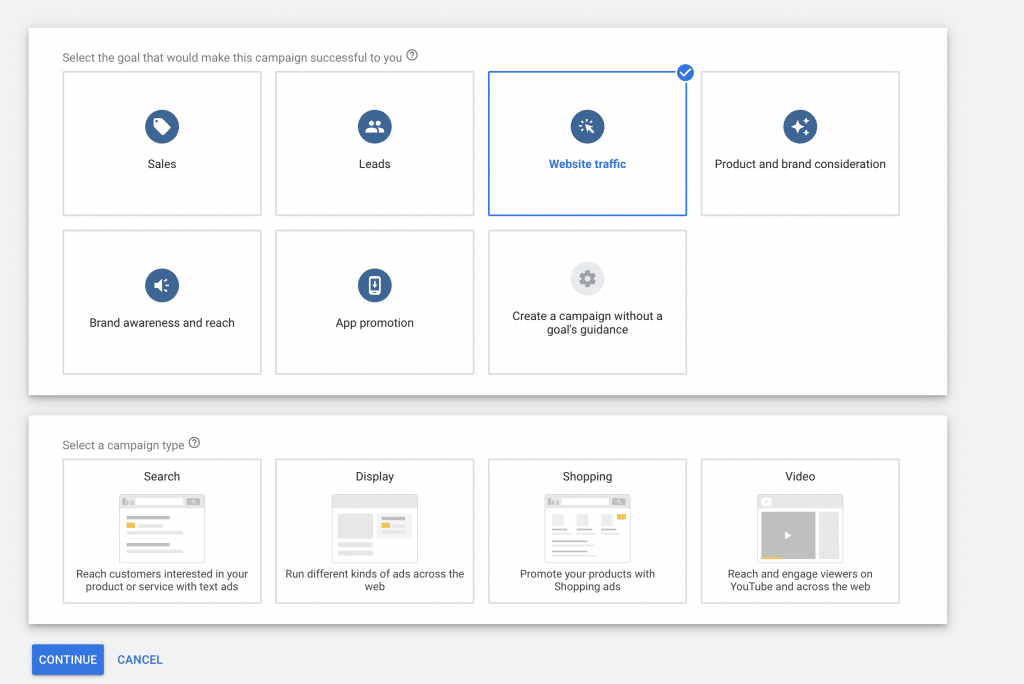Click the CONTINUE button

pyautogui.click(x=68, y=659)
